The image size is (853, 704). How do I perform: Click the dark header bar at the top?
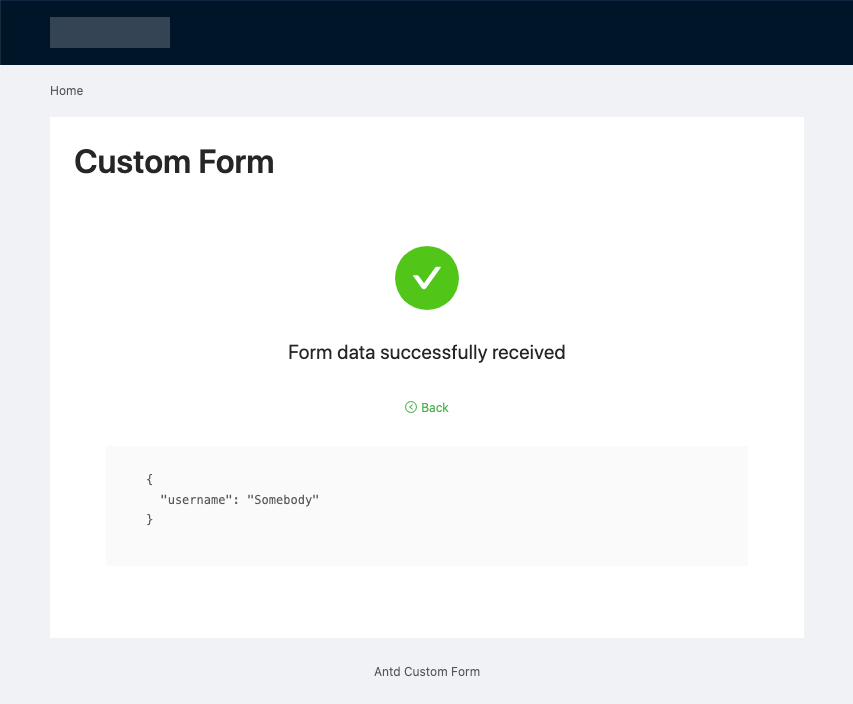(500, 32)
